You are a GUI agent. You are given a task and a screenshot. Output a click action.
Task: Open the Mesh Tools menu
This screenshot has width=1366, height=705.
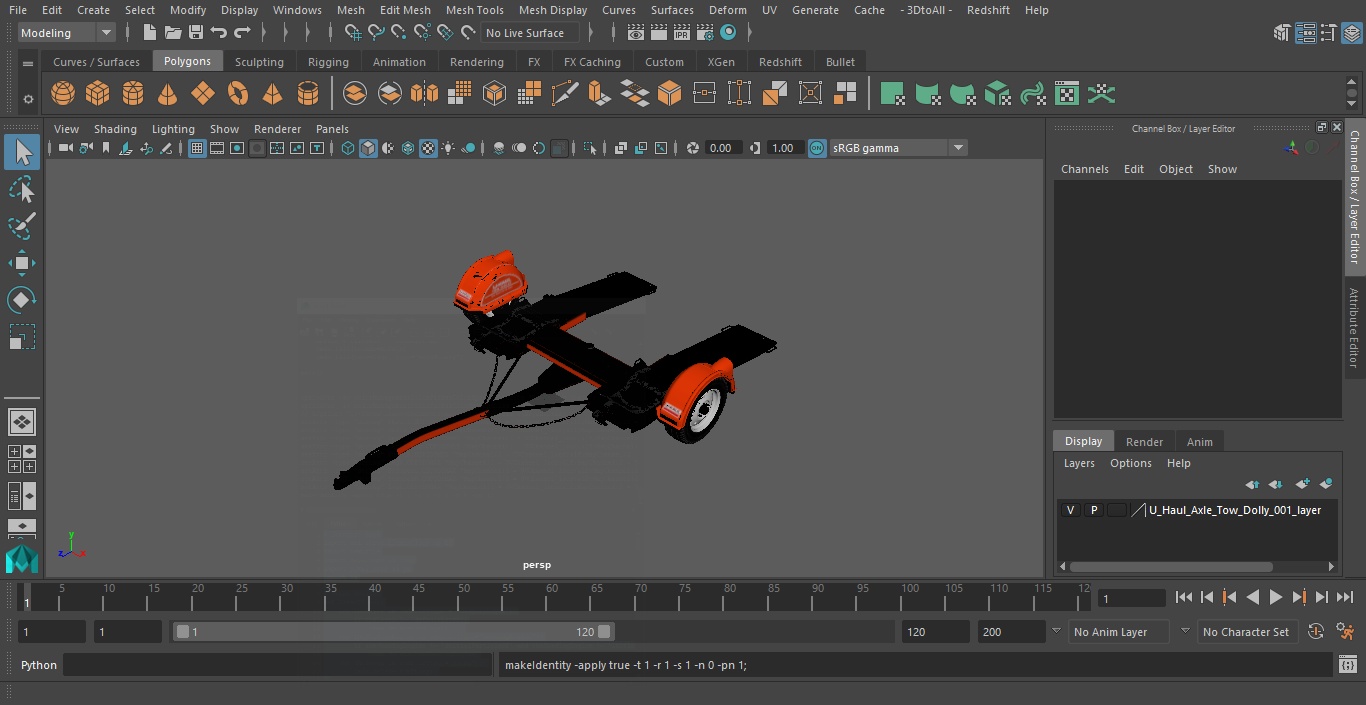click(474, 10)
